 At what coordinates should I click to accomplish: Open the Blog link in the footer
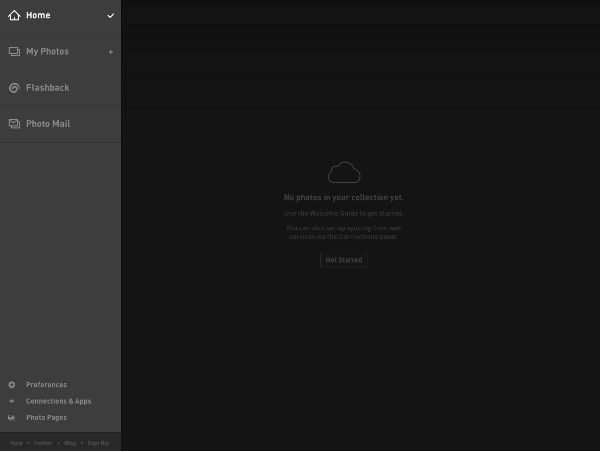point(70,443)
